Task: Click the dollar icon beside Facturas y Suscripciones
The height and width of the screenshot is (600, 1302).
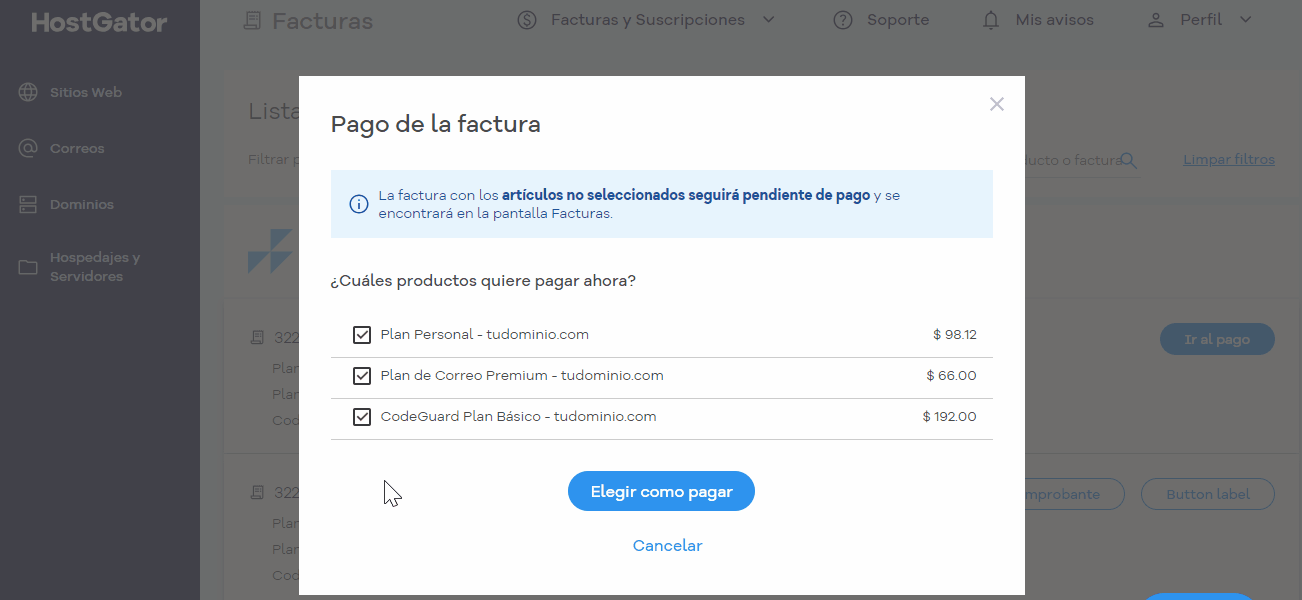Action: (527, 20)
